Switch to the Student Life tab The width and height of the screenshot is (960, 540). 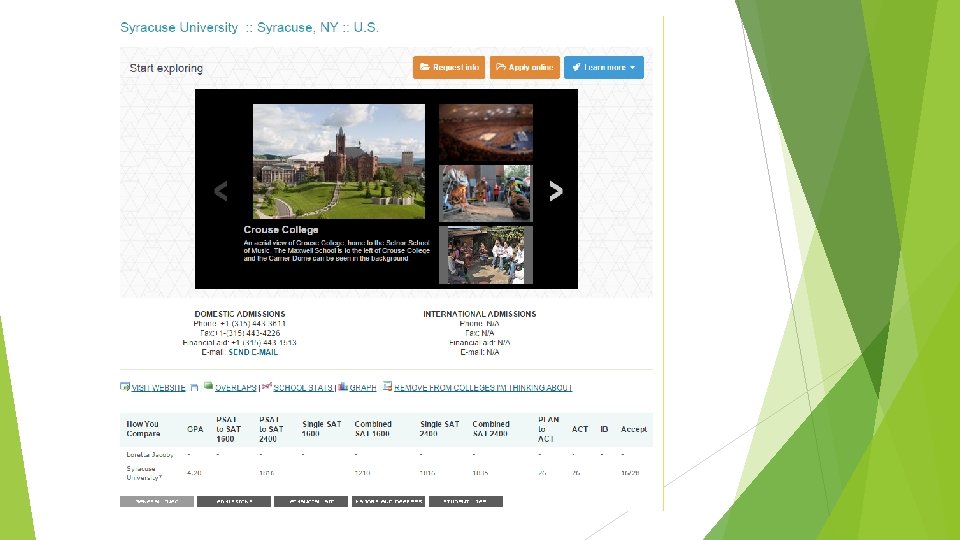(466, 501)
